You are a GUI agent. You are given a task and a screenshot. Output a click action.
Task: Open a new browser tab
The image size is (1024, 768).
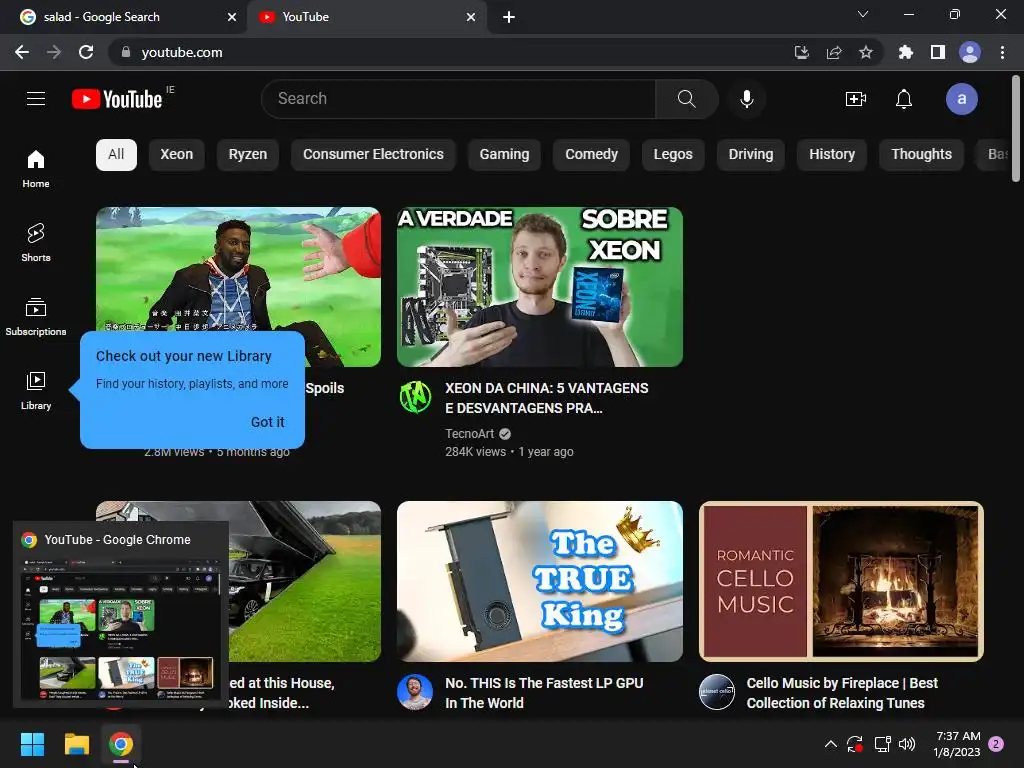tap(509, 17)
